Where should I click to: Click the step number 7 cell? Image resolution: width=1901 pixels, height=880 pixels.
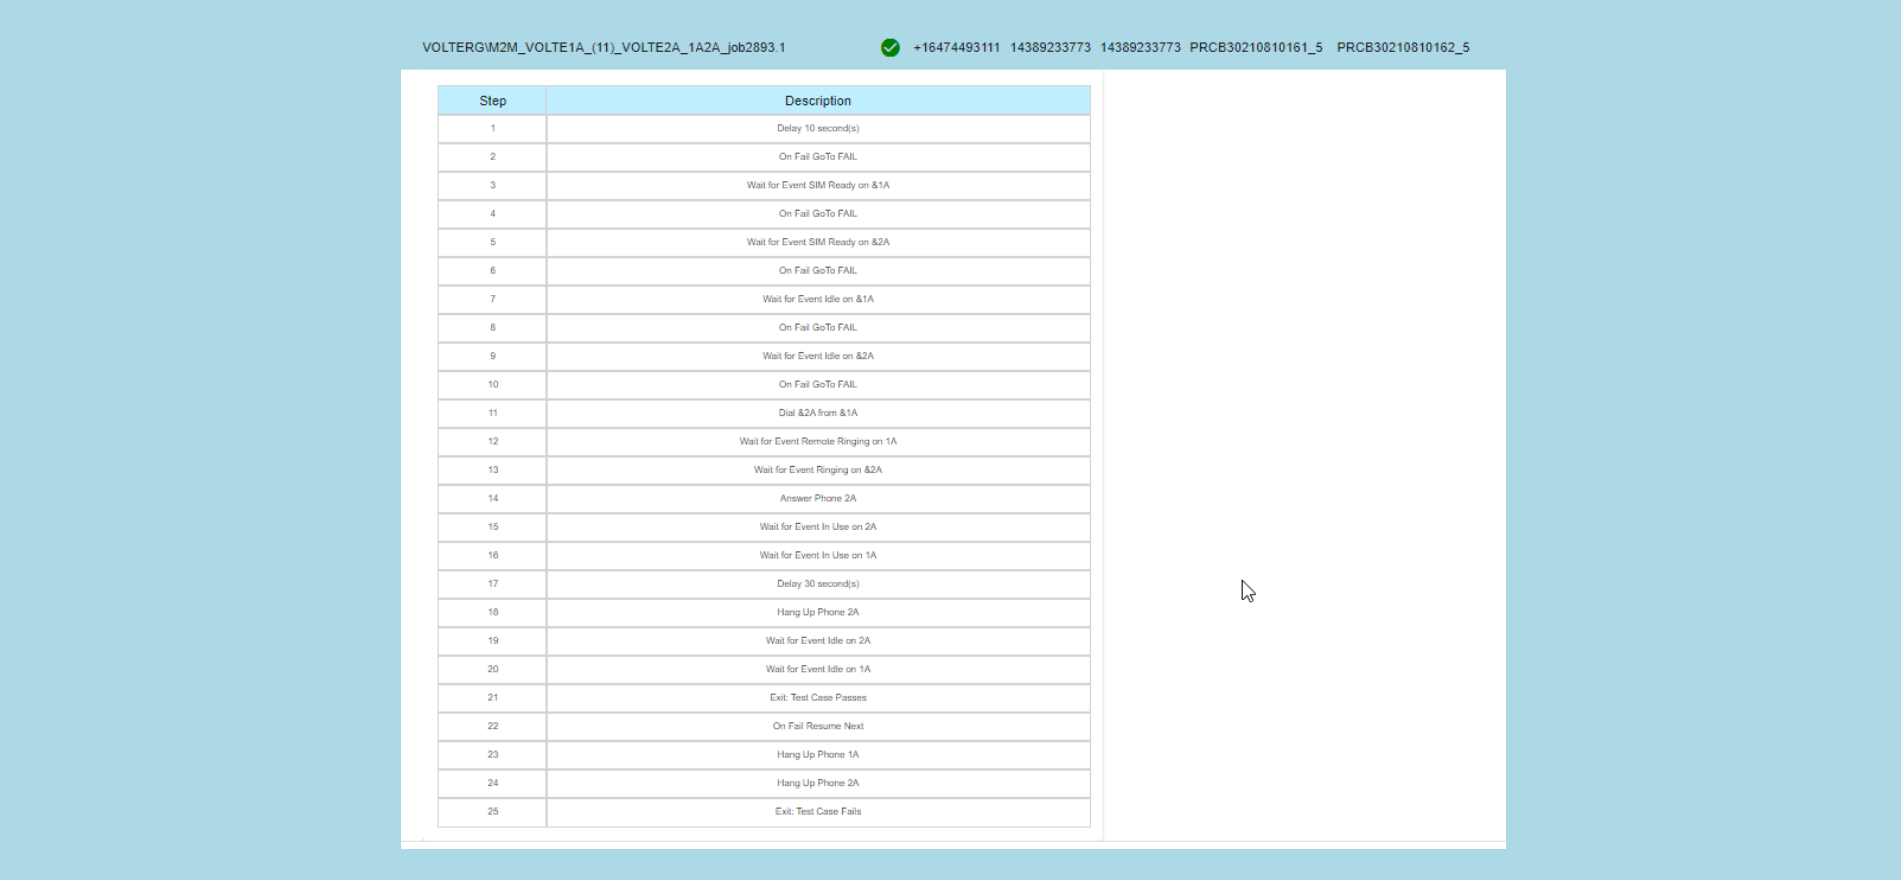coord(493,299)
